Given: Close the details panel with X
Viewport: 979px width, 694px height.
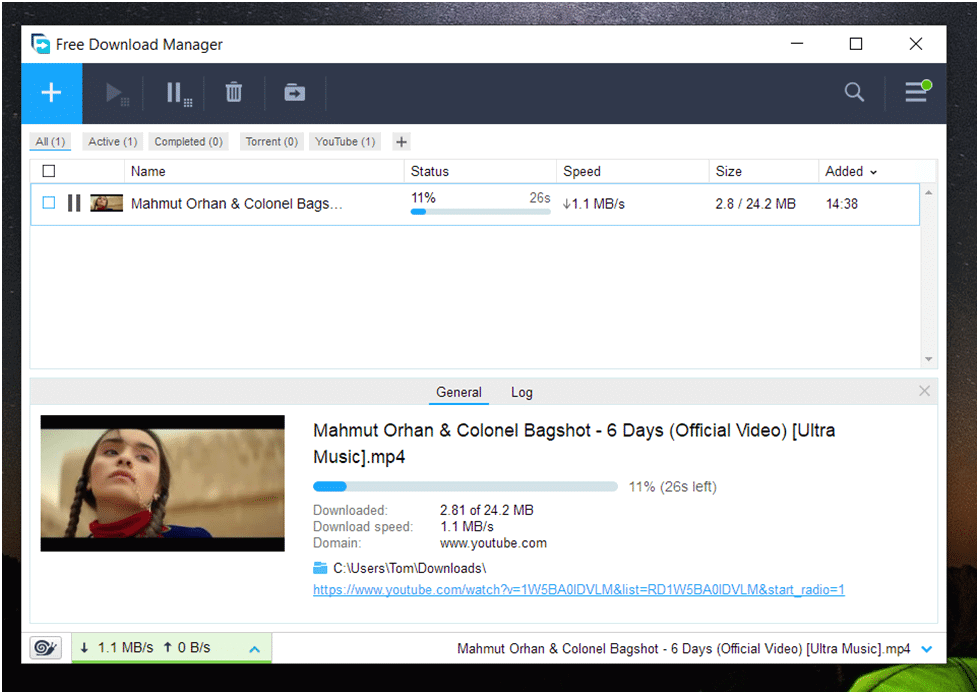Looking at the screenshot, I should (924, 391).
